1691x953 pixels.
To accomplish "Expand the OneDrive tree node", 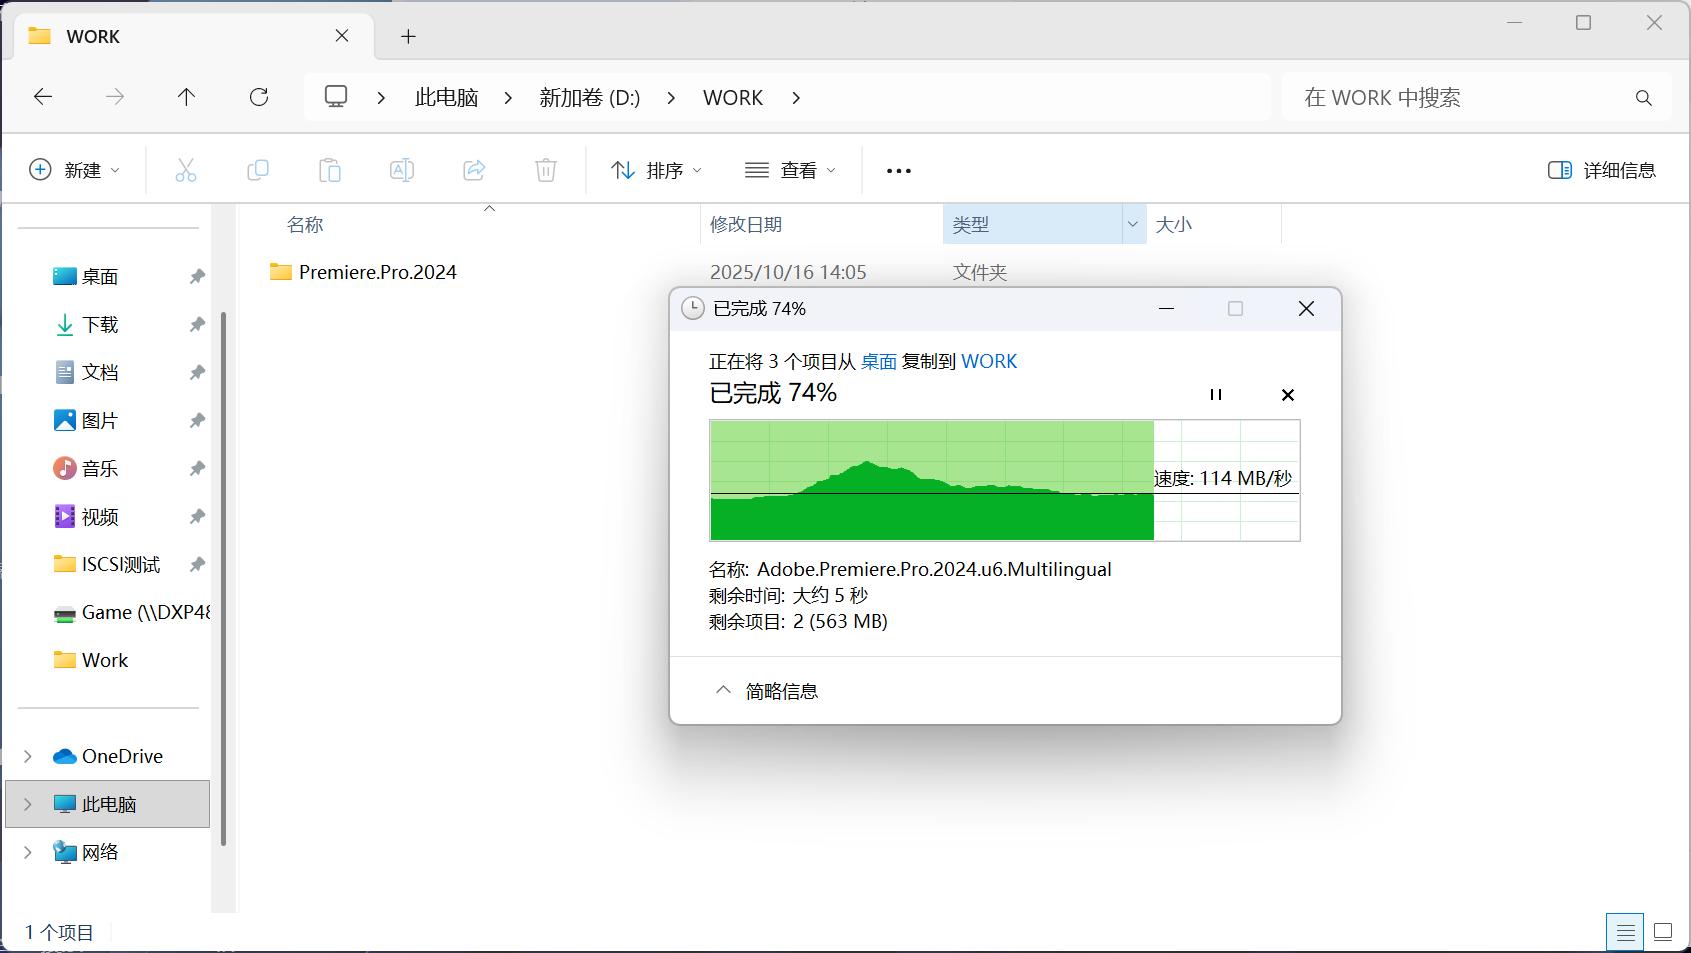I will [28, 756].
